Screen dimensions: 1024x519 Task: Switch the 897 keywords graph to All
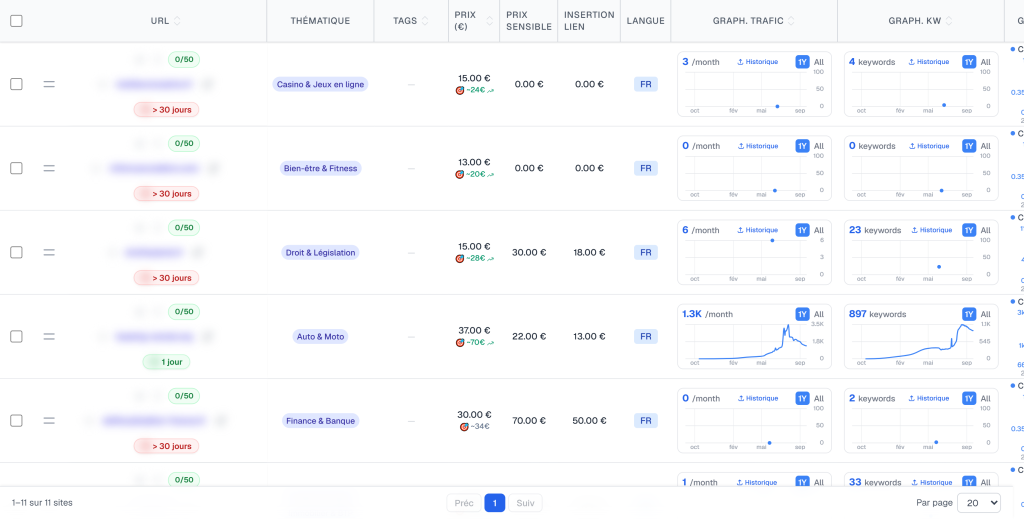point(985,315)
